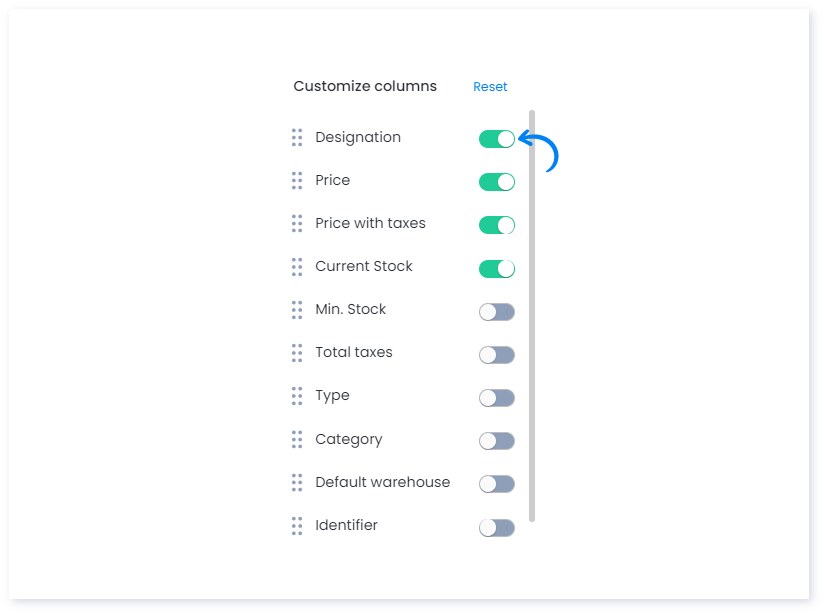This screenshot has width=824, height=614.
Task: Enable the Type column switch
Action: pos(497,397)
